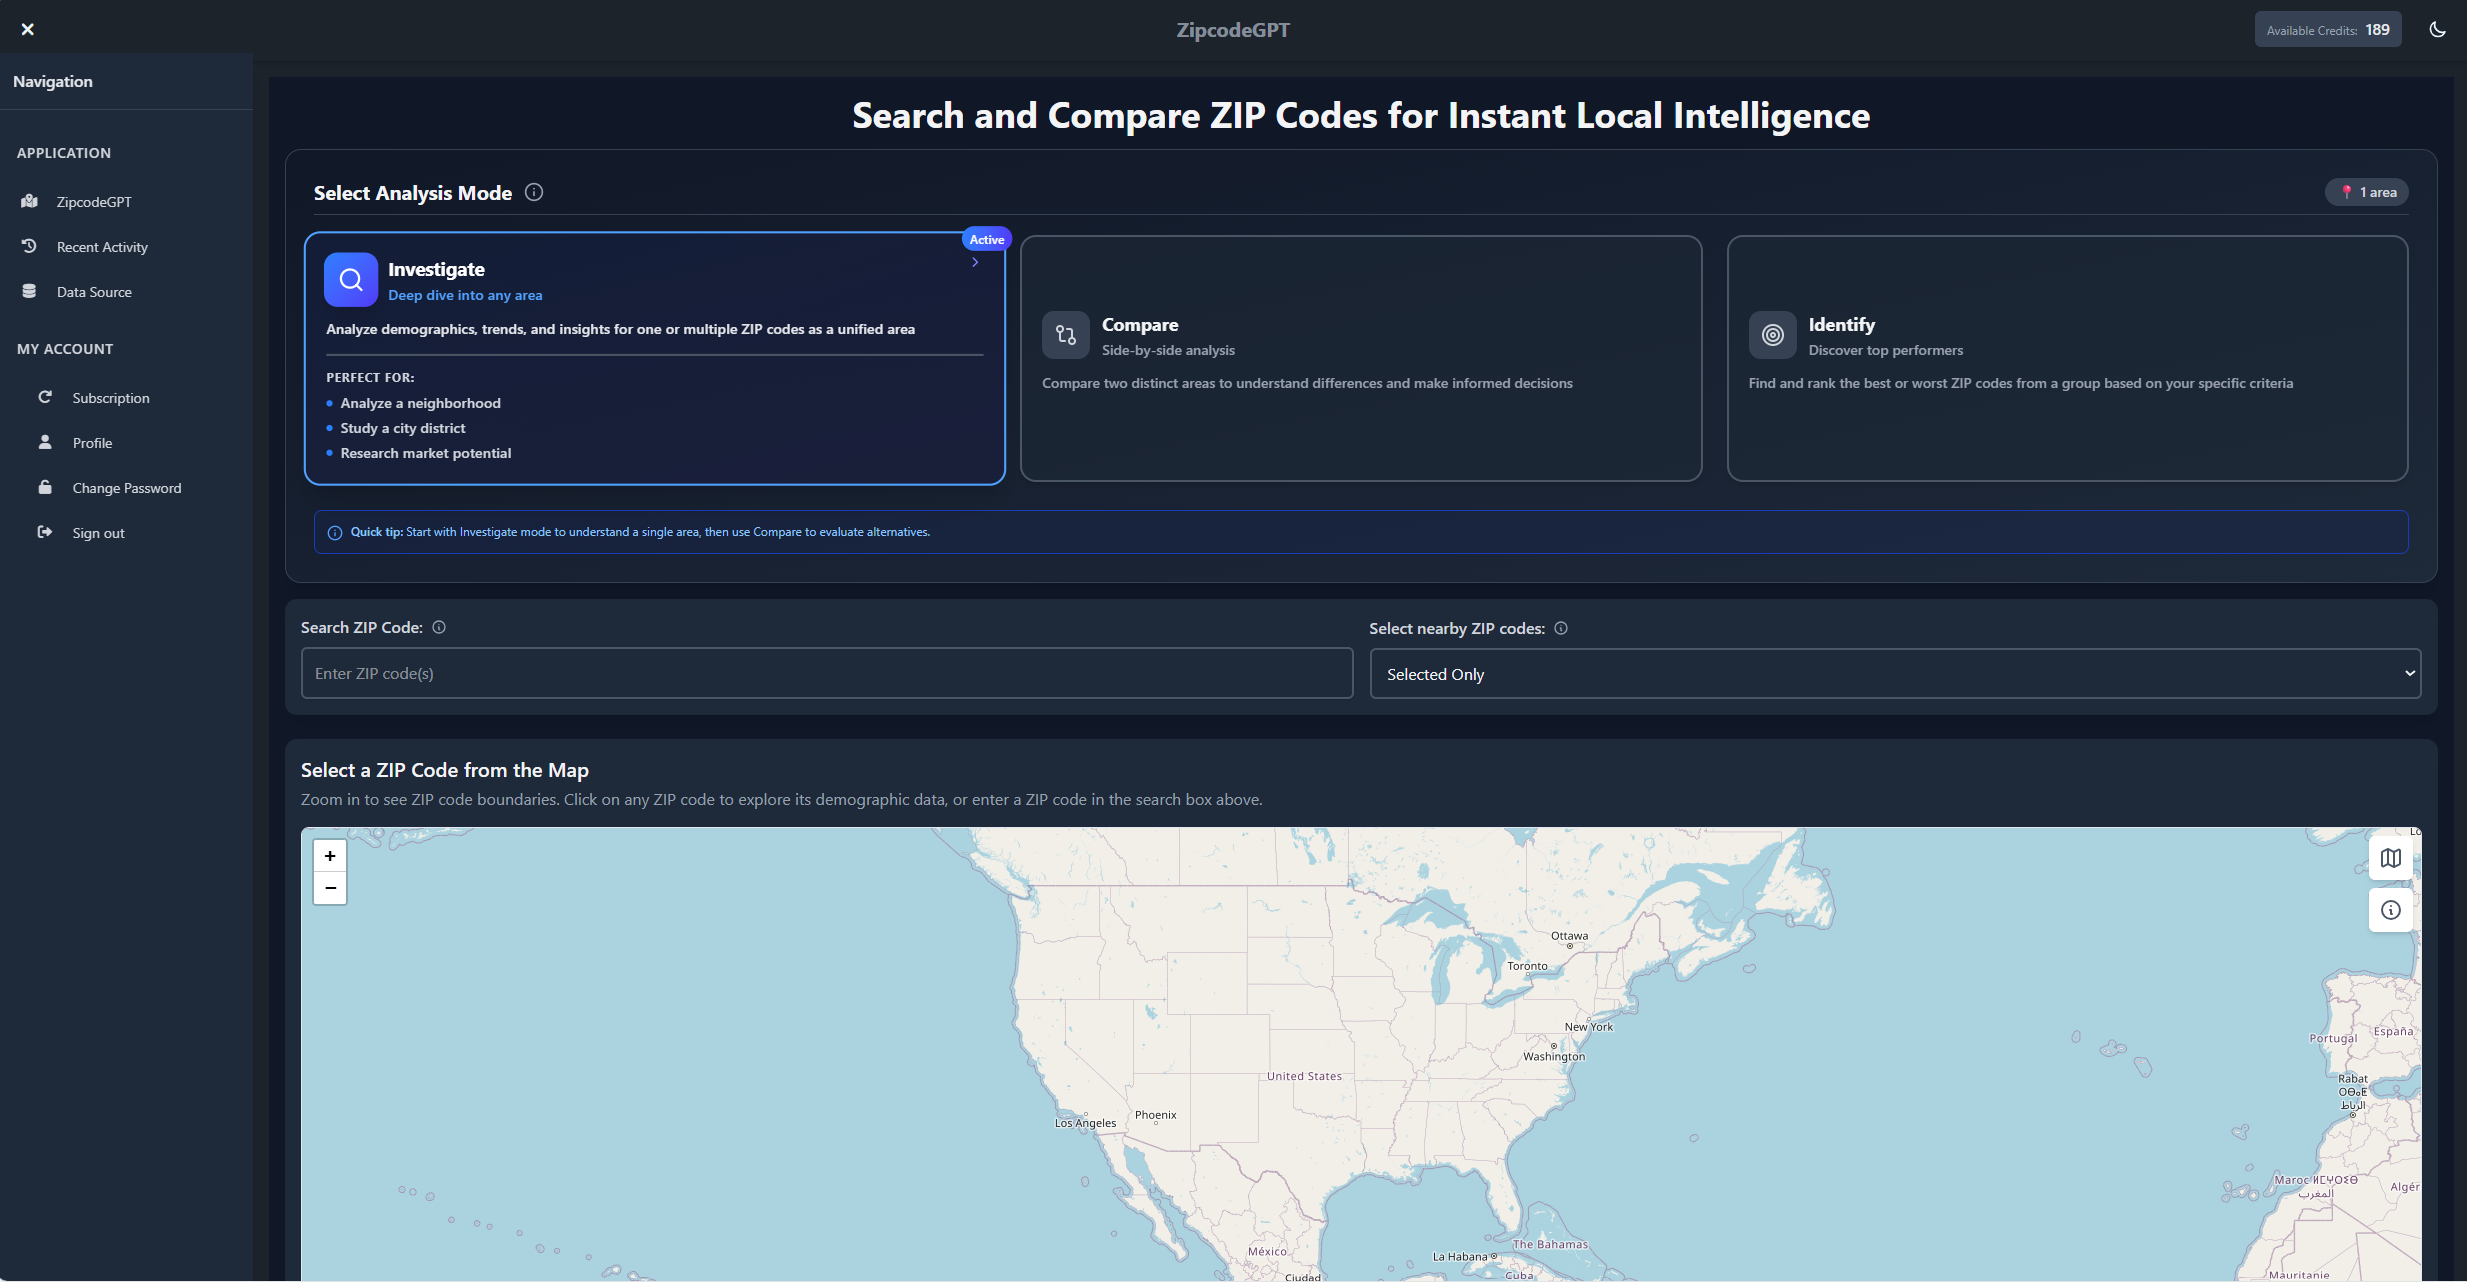Image resolution: width=2467 pixels, height=1282 pixels.
Task: Click New York on the map
Action: pyautogui.click(x=1589, y=1027)
